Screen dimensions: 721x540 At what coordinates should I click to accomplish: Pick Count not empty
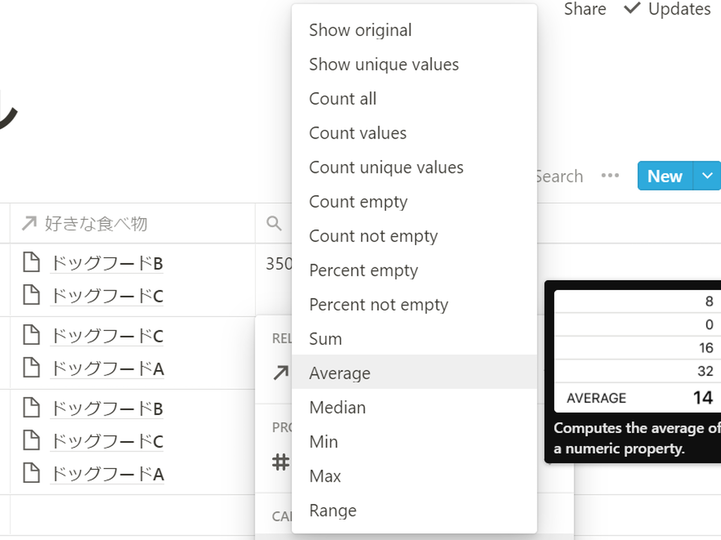click(414, 236)
